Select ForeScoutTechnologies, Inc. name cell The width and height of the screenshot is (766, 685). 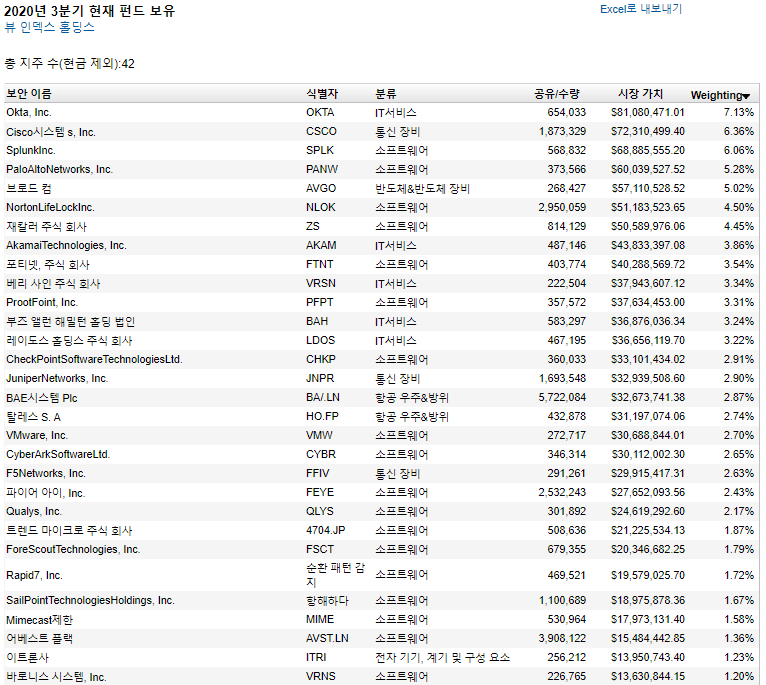[73, 550]
